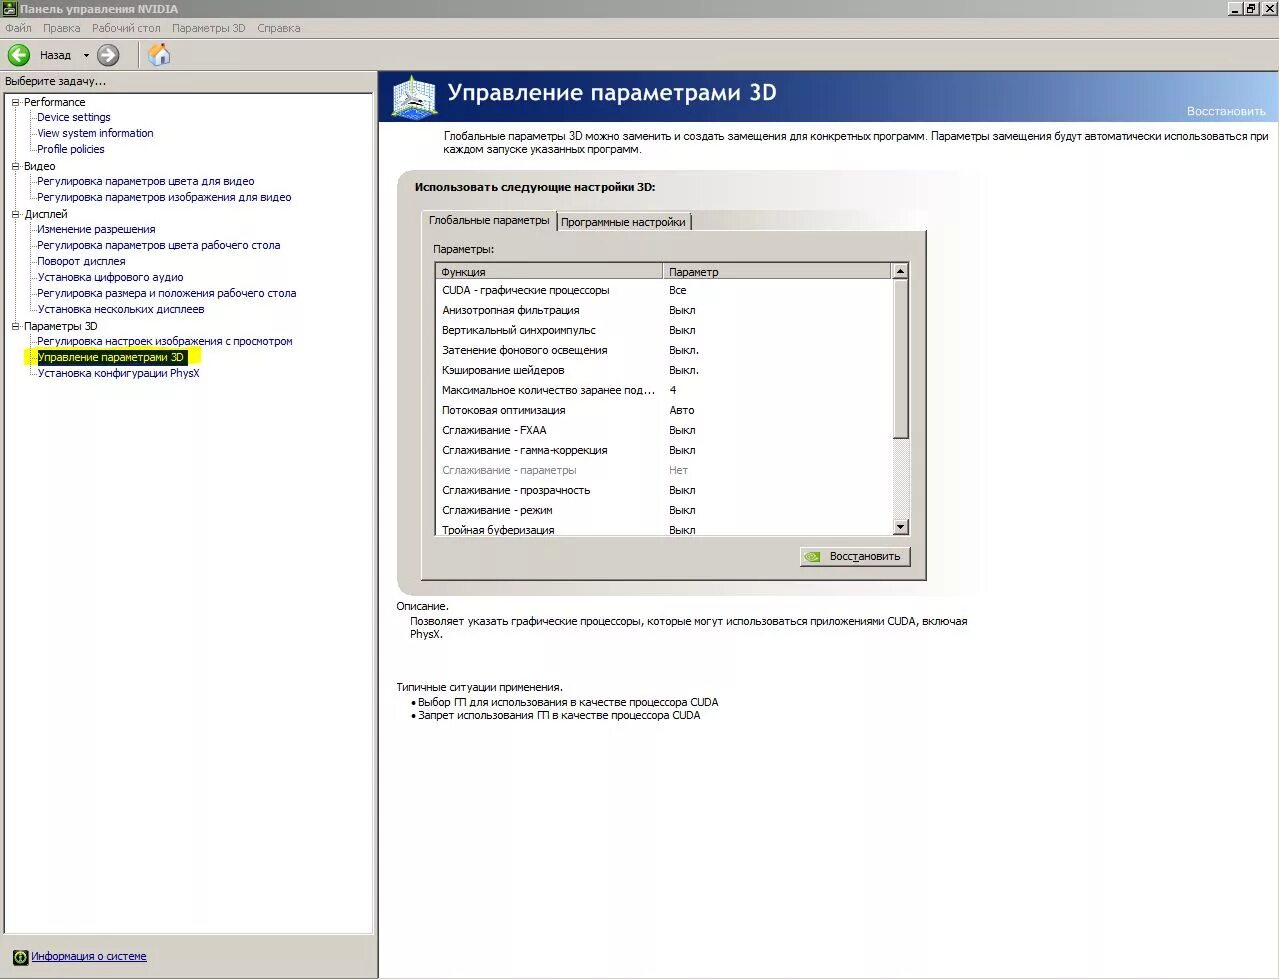Click the Авто value for Потоковая оптимизация
Viewport: 1279px width, 980px height.
(x=682, y=410)
